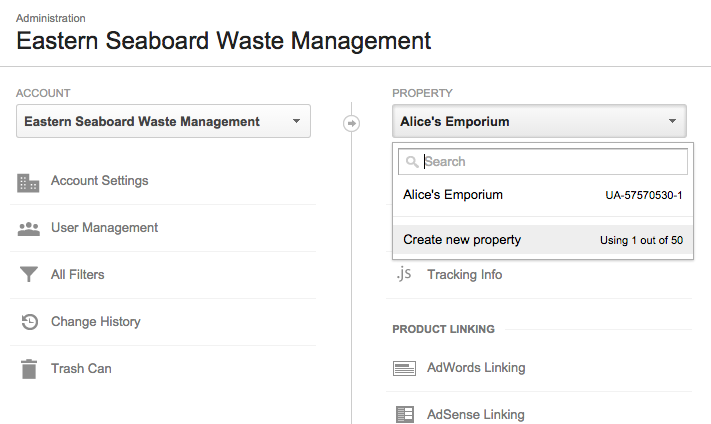Click the Change History clock icon

(x=29, y=322)
